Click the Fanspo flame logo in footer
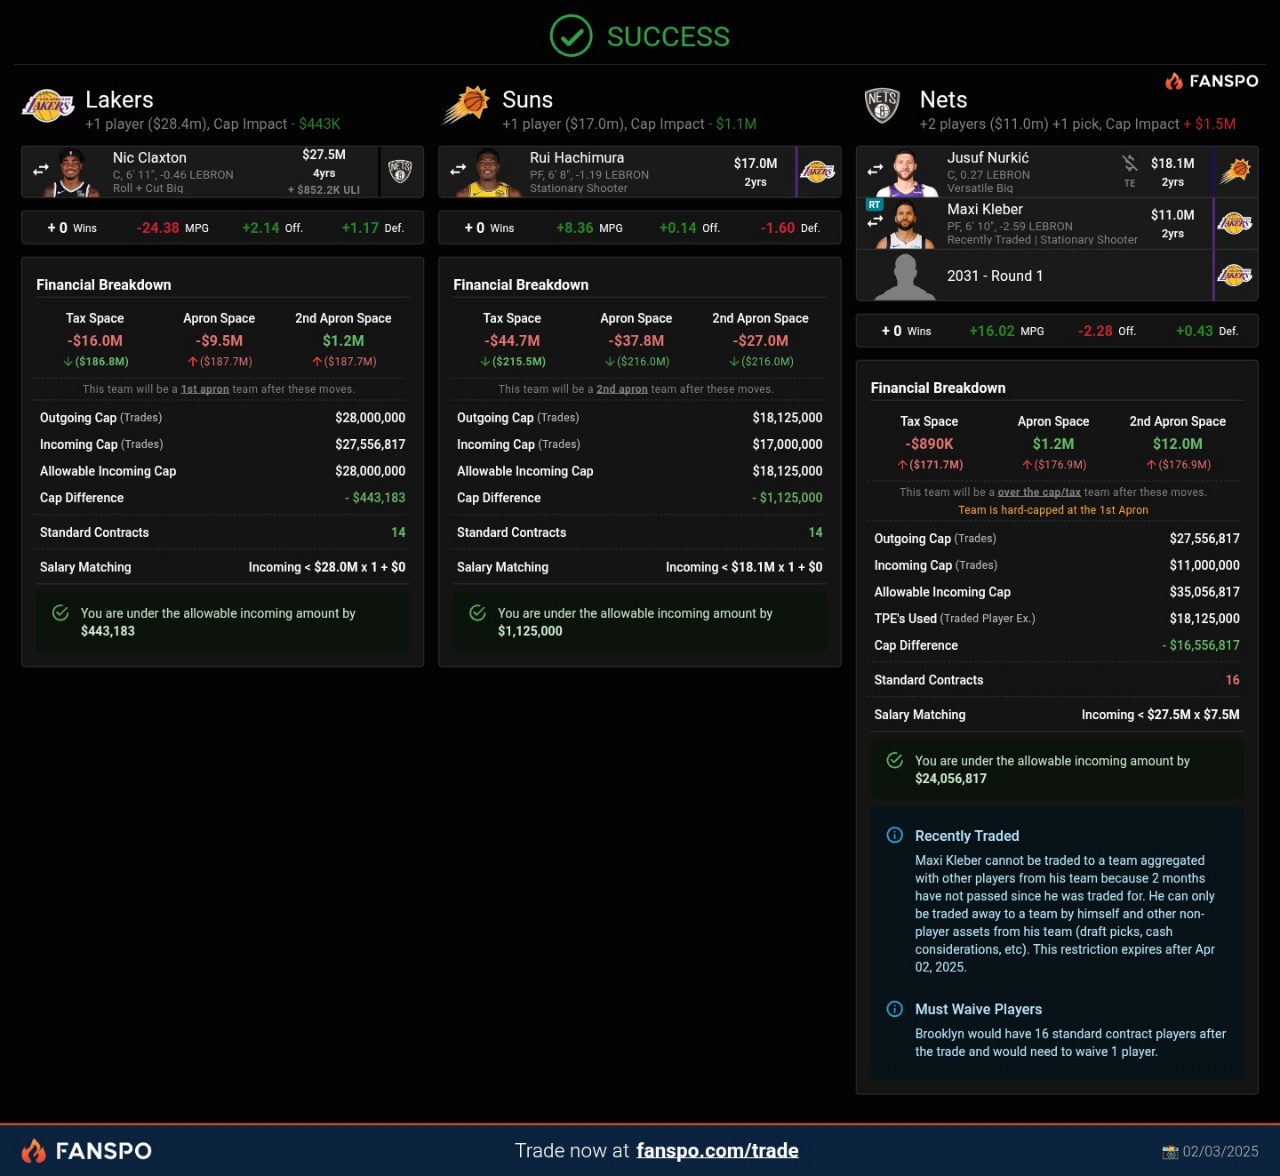 click(33, 1151)
